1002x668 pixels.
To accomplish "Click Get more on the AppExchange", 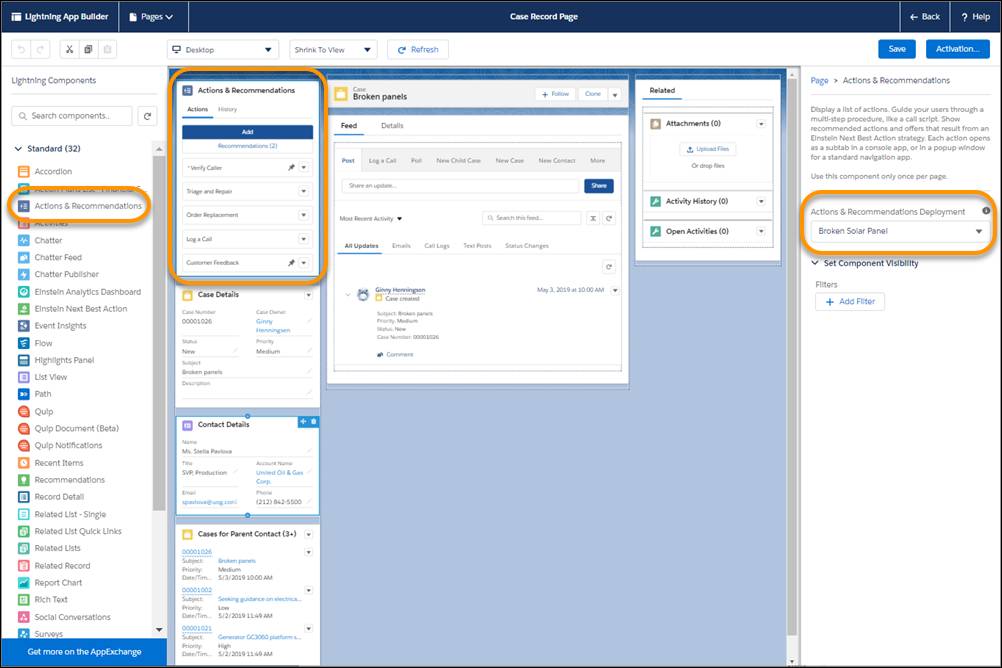I will 84,651.
